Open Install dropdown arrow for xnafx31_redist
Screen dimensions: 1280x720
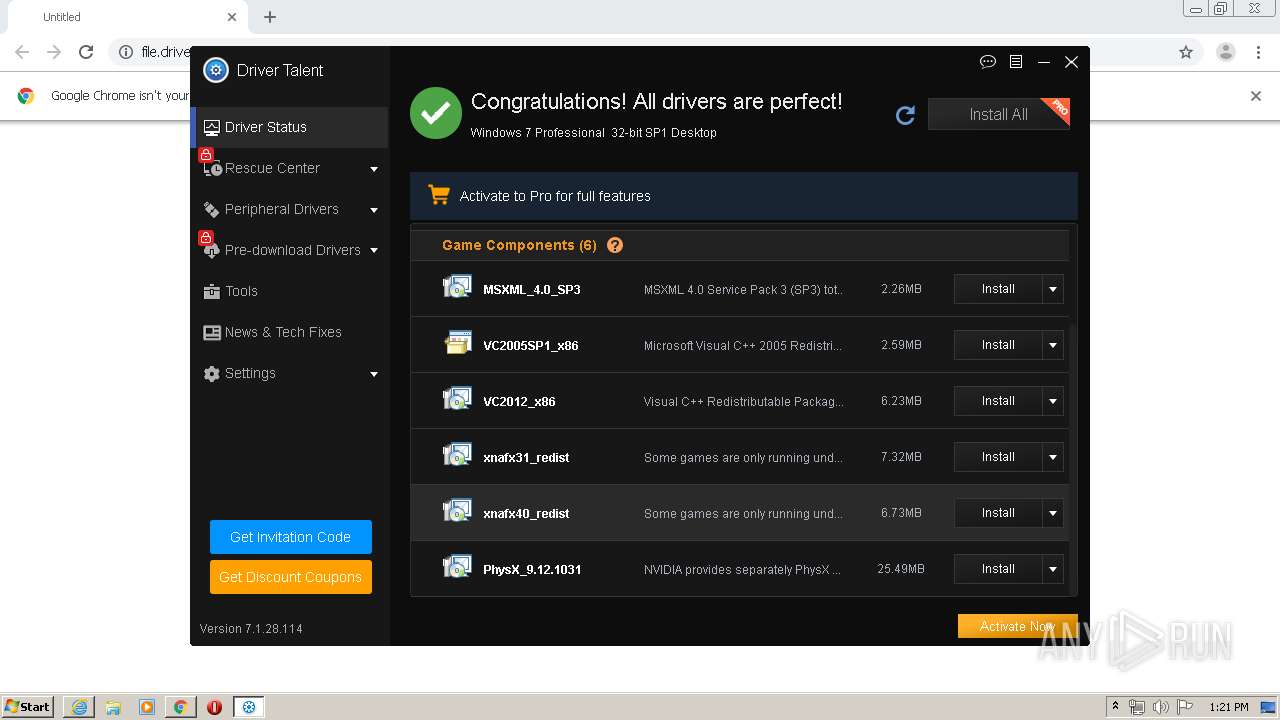1053,457
